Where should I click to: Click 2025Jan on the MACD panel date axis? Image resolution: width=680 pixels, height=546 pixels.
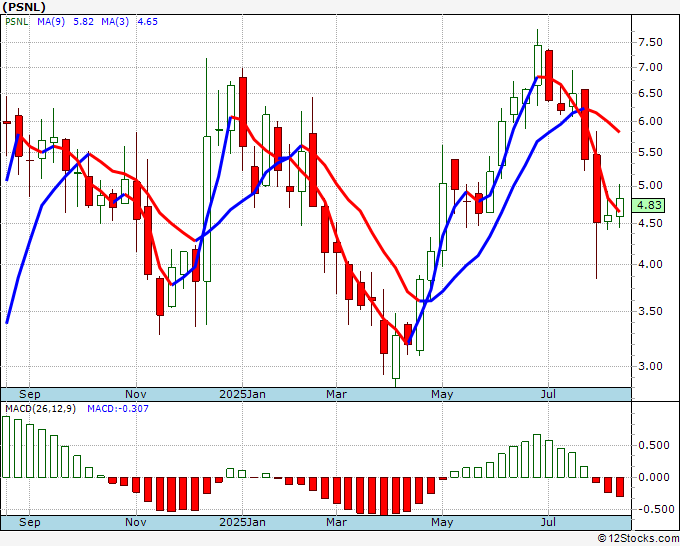click(x=242, y=523)
